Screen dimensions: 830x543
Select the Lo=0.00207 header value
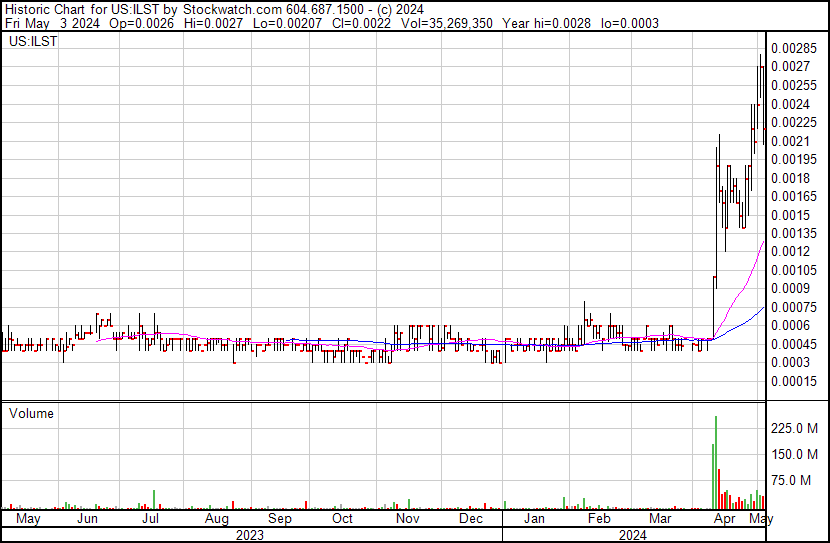pyautogui.click(x=287, y=24)
